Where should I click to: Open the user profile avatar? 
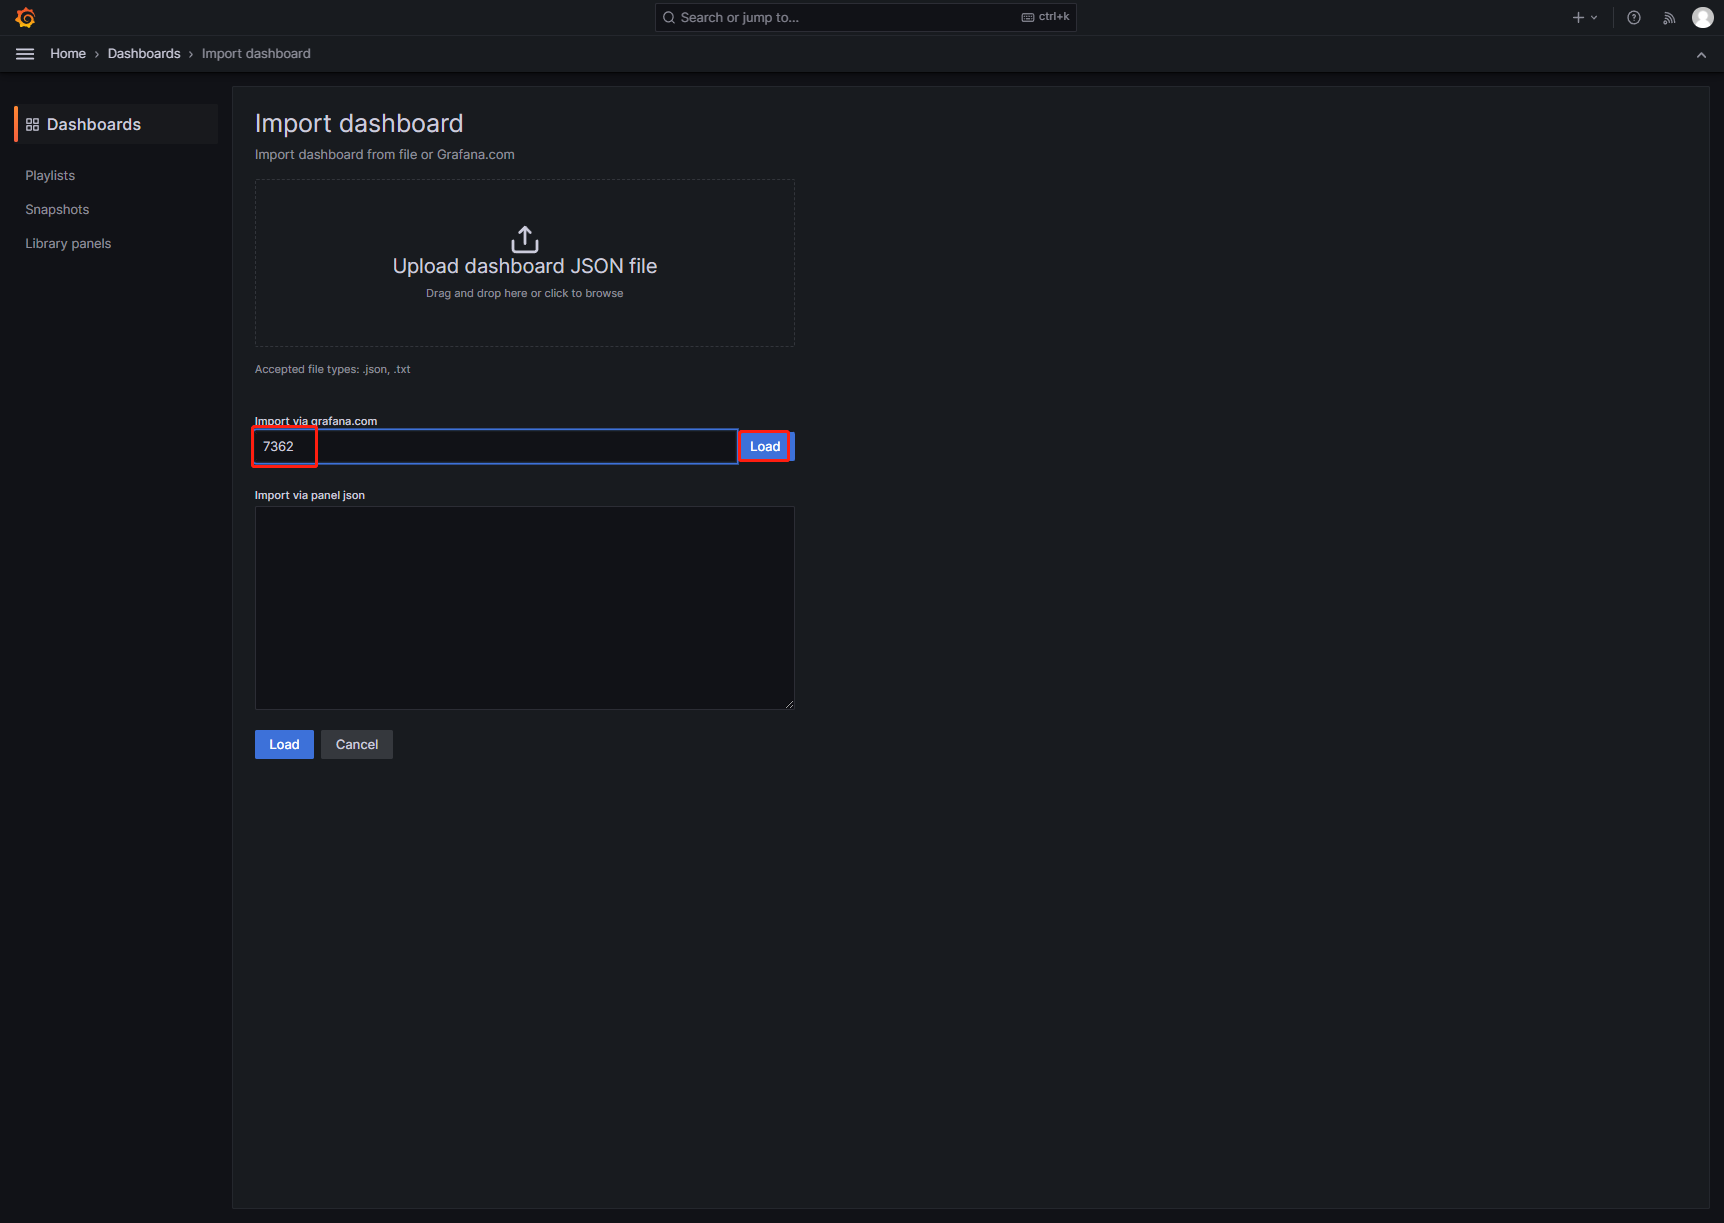coord(1703,18)
